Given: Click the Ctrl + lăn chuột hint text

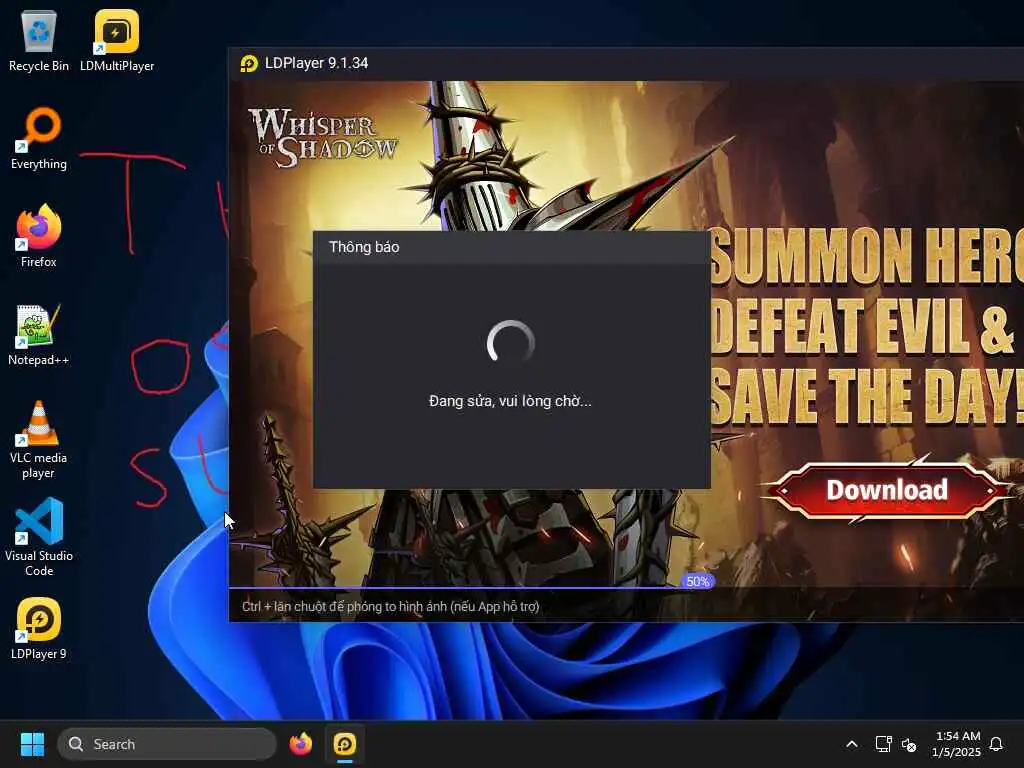Looking at the screenshot, I should [391, 606].
